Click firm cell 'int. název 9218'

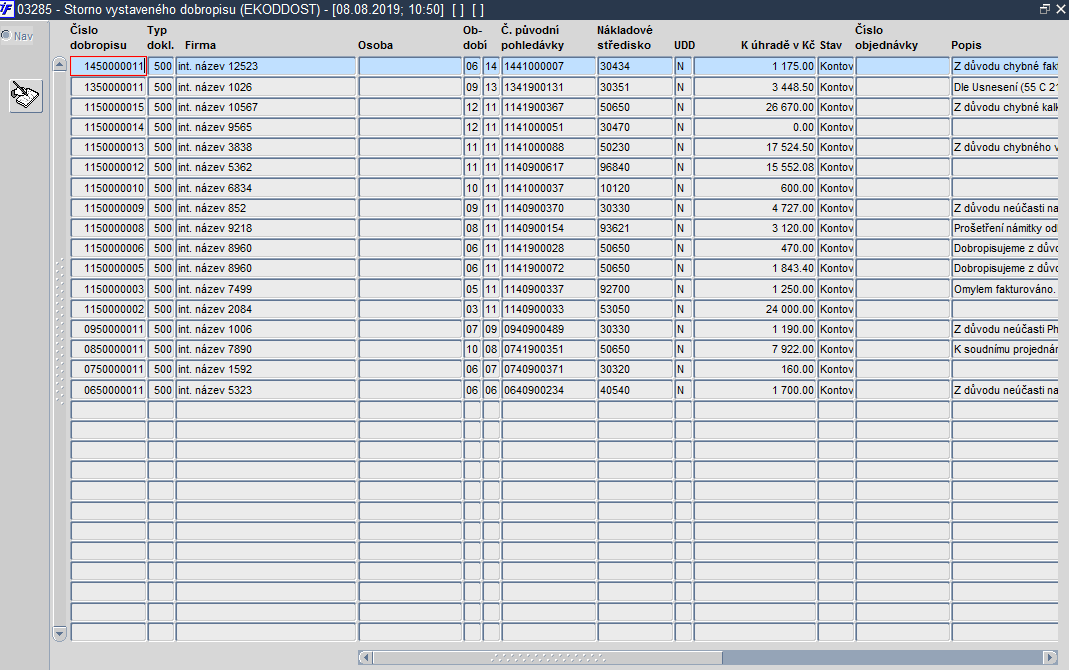(x=266, y=228)
